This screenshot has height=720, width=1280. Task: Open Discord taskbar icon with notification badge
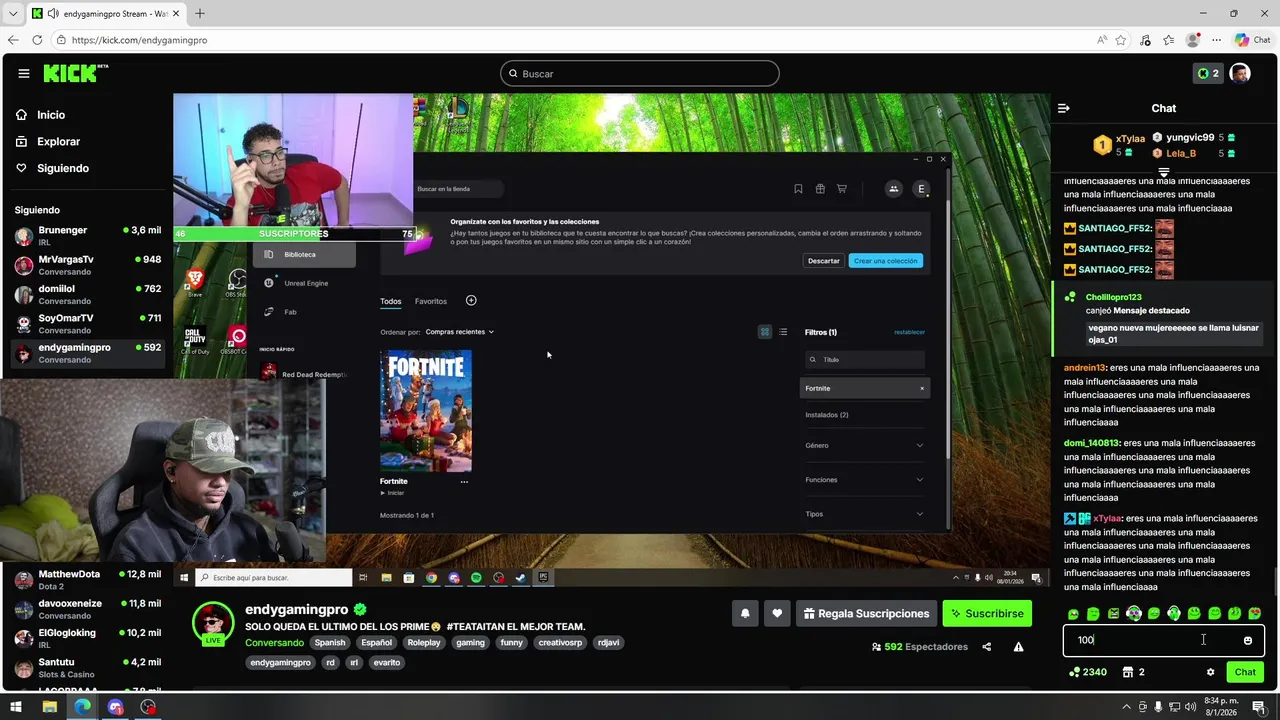coord(115,707)
